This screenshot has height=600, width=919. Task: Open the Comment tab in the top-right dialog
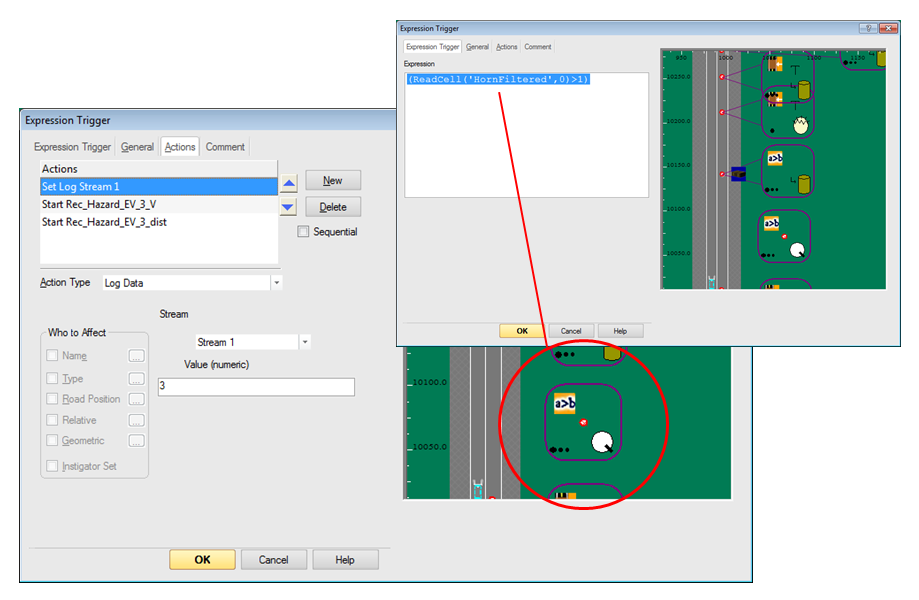click(x=537, y=47)
